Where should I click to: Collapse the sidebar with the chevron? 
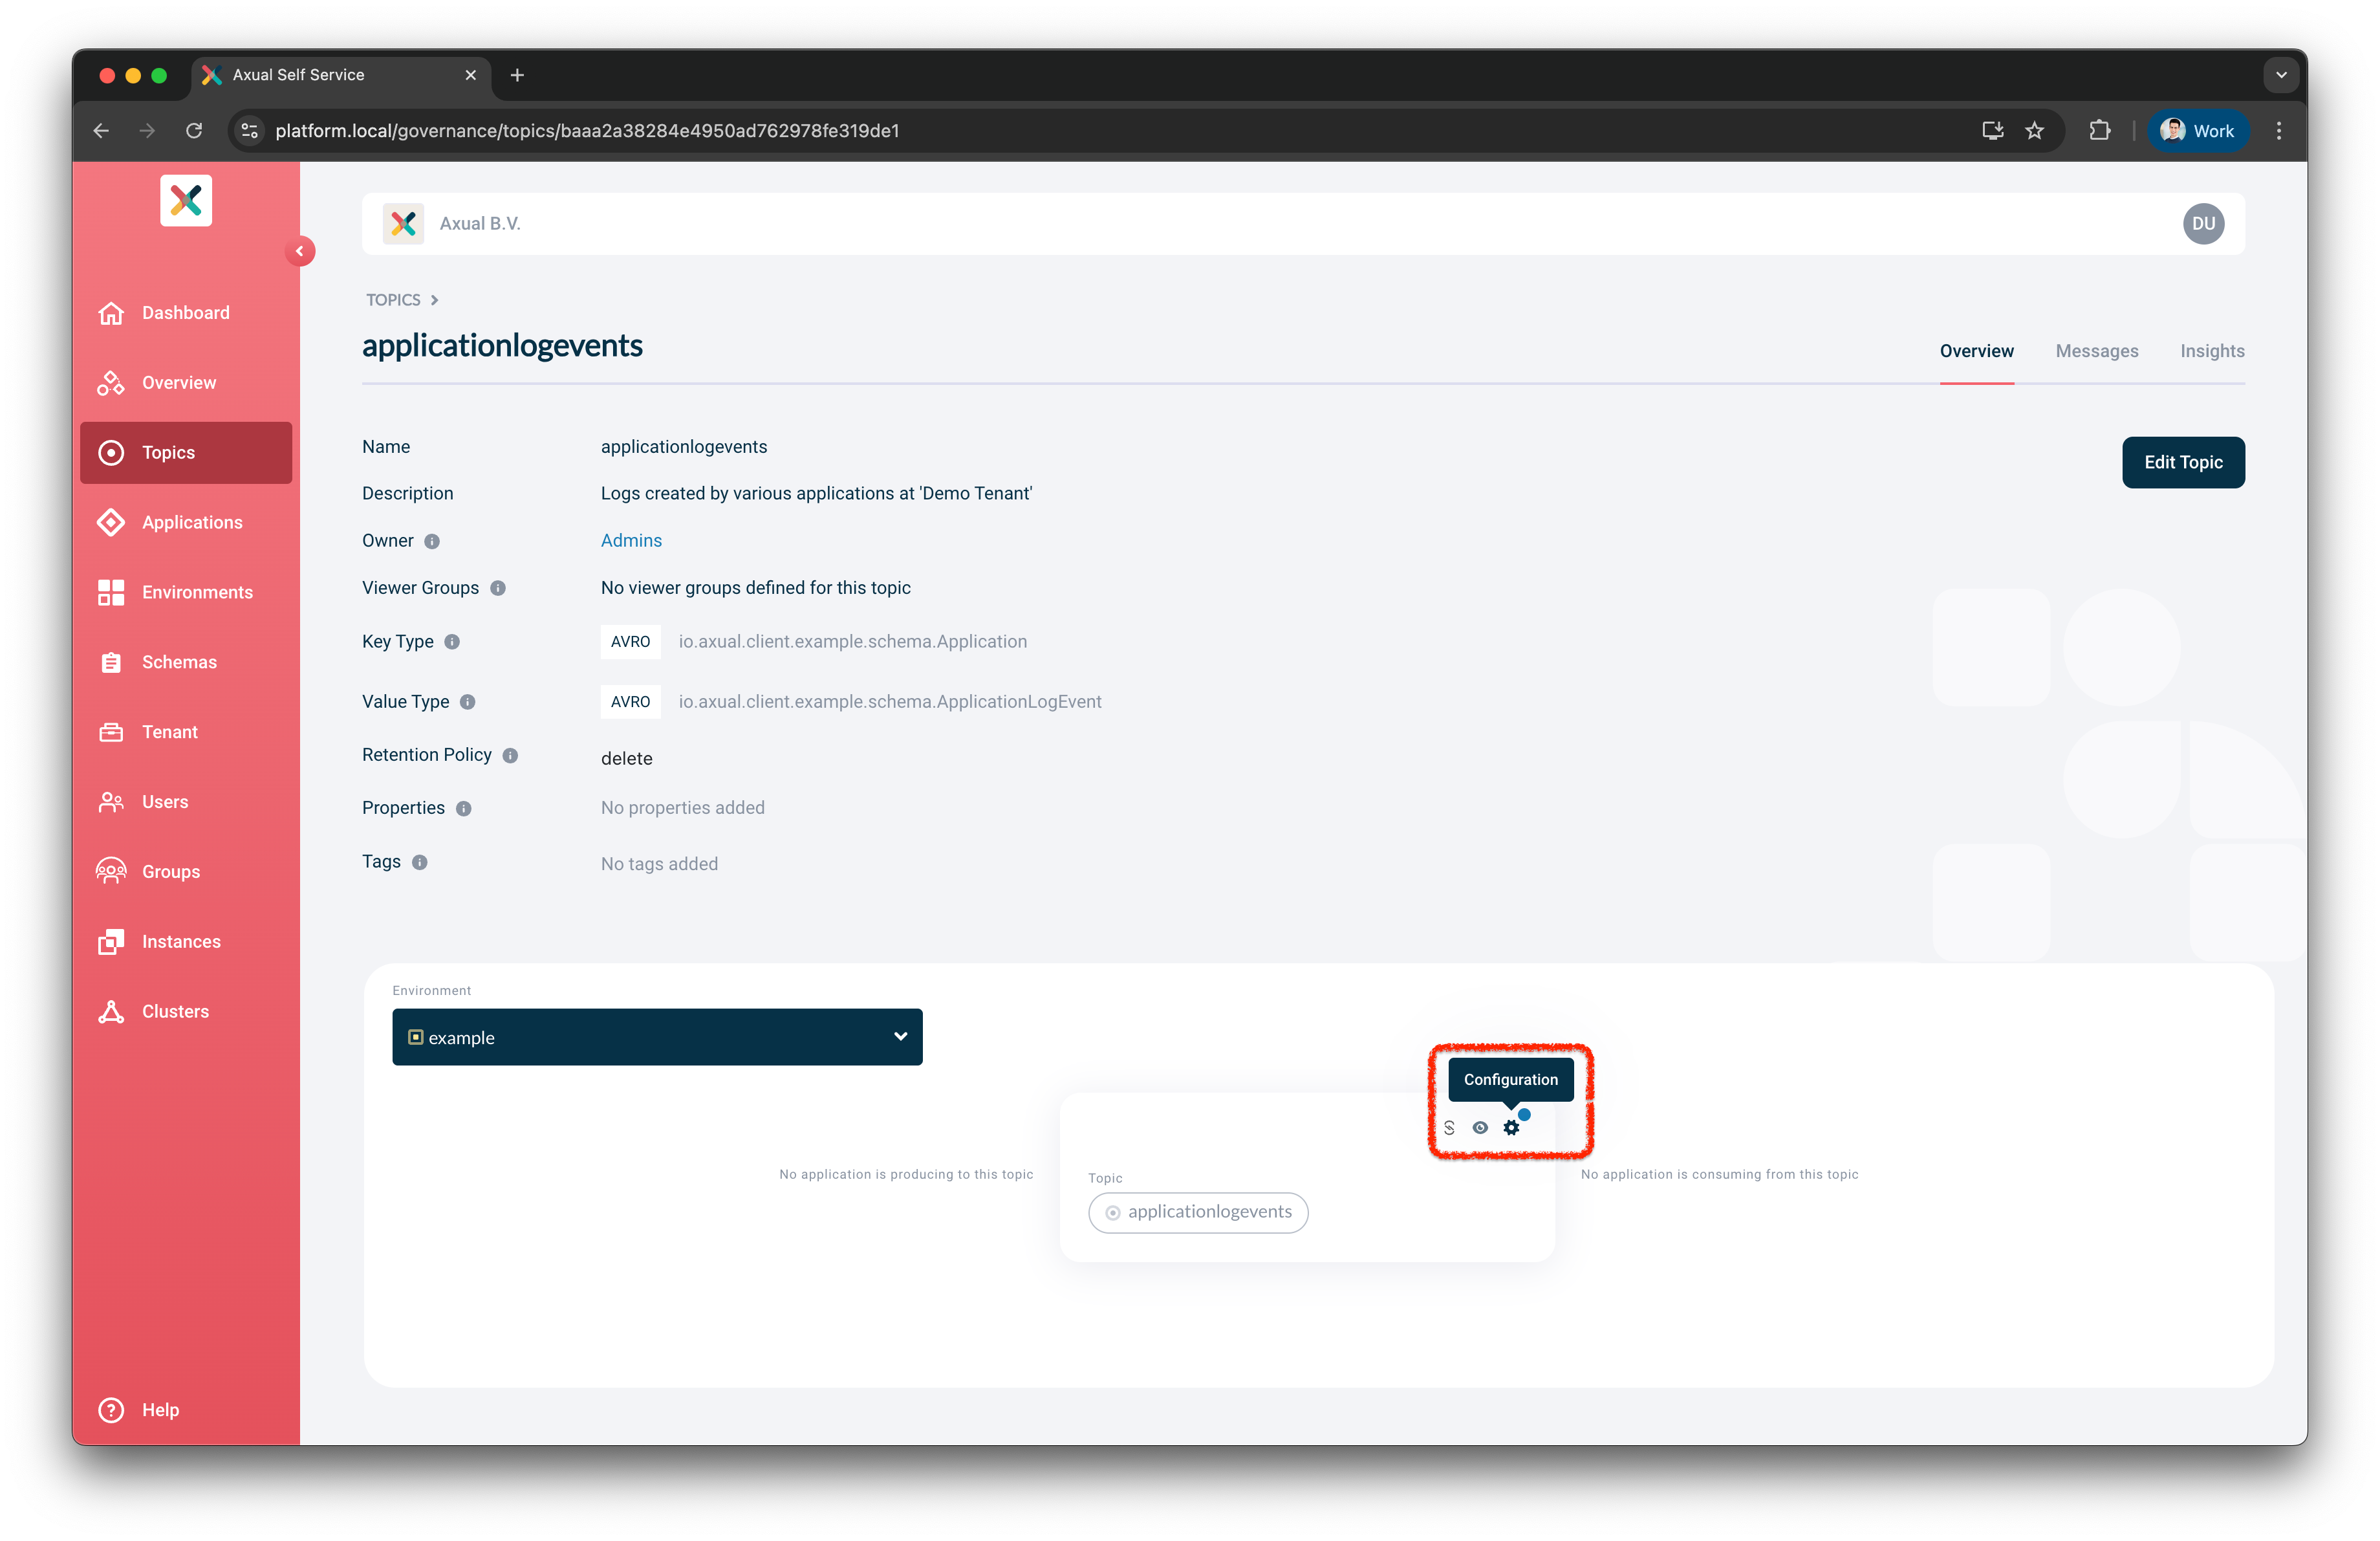pos(300,251)
